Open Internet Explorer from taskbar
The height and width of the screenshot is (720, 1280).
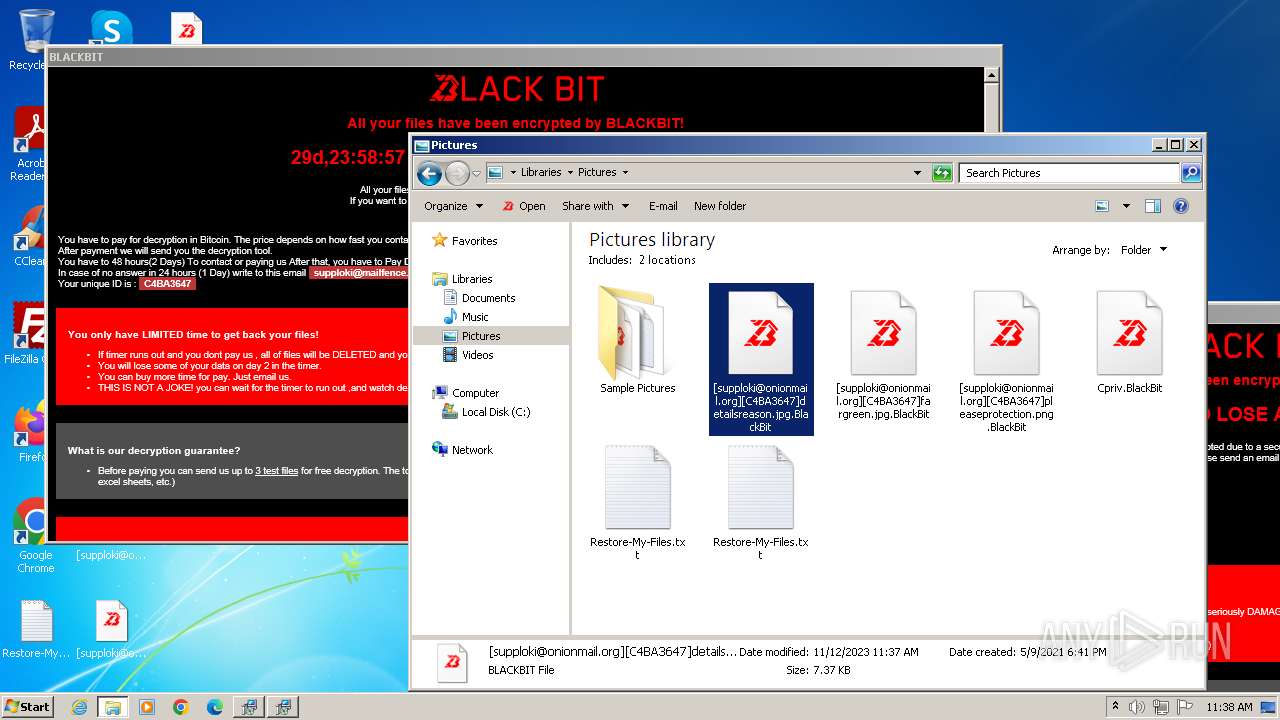[x=79, y=707]
